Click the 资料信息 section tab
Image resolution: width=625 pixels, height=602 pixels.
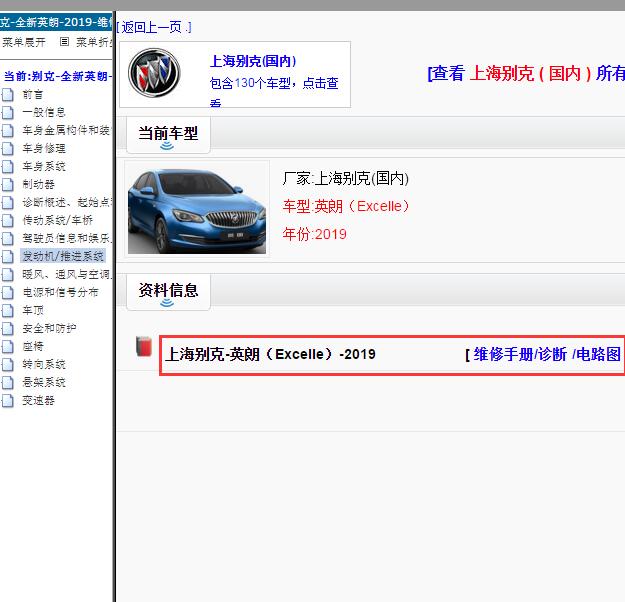[x=168, y=292]
